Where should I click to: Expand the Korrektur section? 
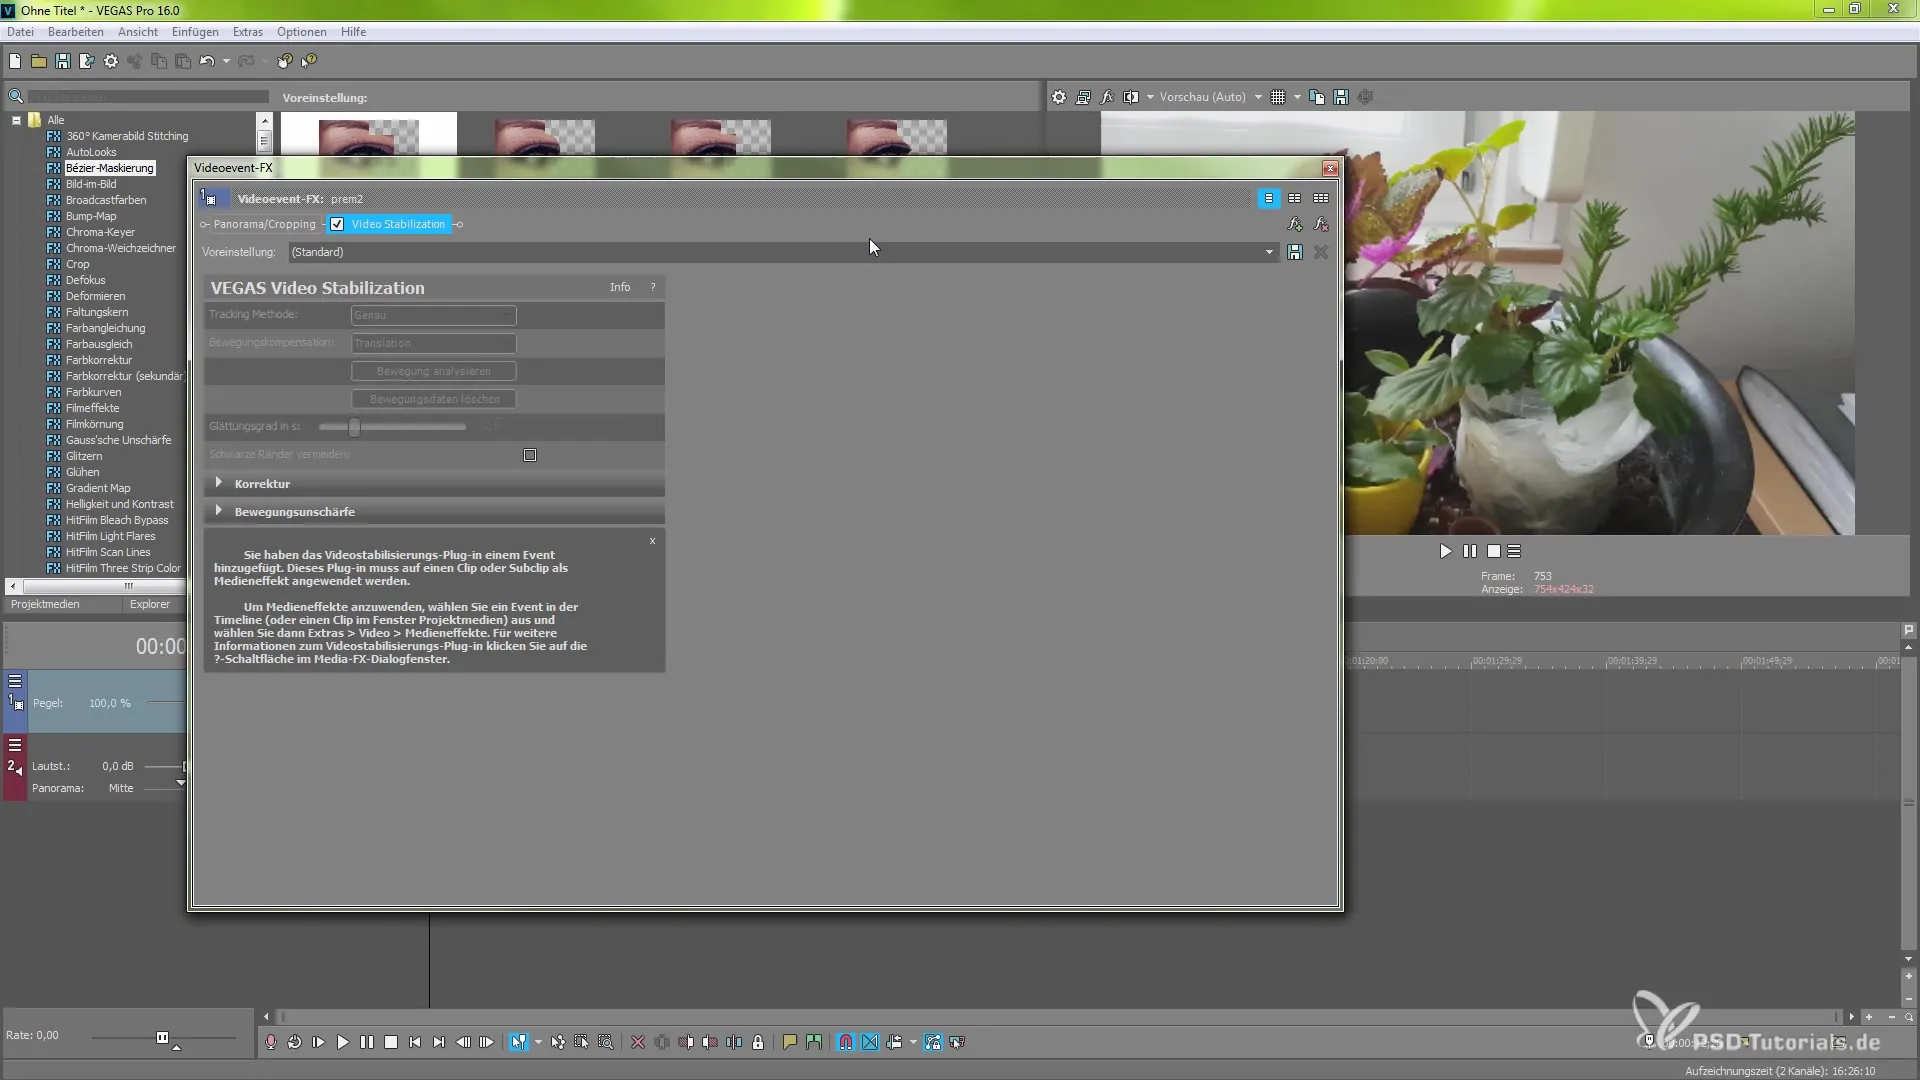click(x=219, y=483)
